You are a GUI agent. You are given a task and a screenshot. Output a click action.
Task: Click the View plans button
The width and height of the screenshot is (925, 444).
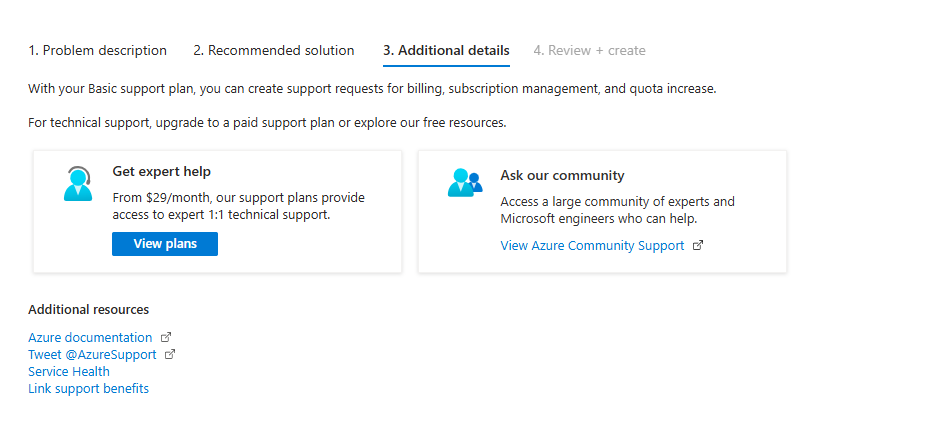pos(165,244)
